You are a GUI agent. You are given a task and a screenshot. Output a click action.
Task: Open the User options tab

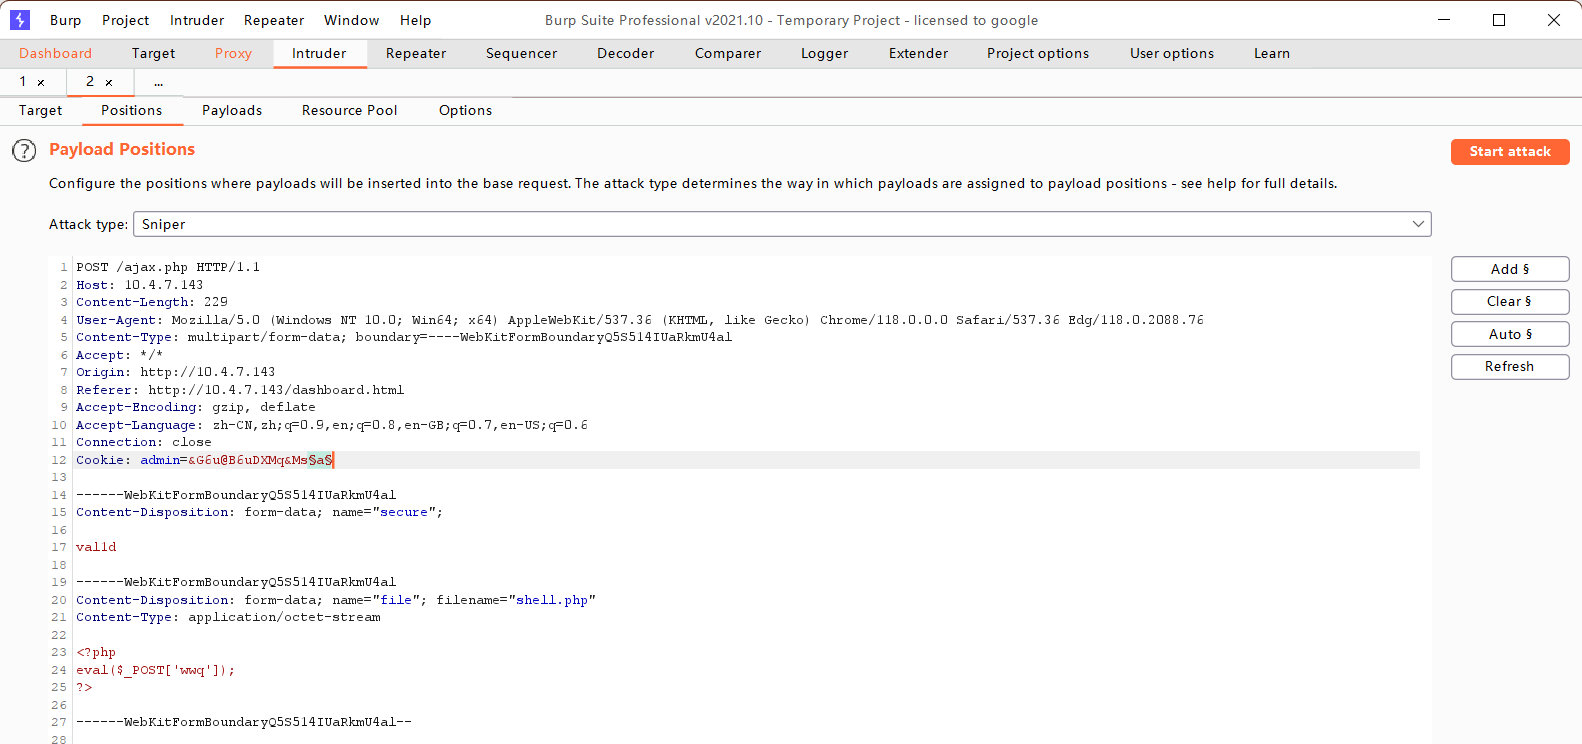[1172, 53]
